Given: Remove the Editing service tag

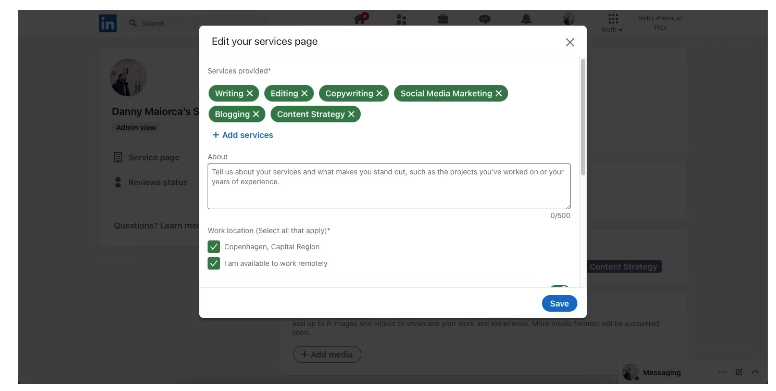Looking at the screenshot, I should [304, 93].
